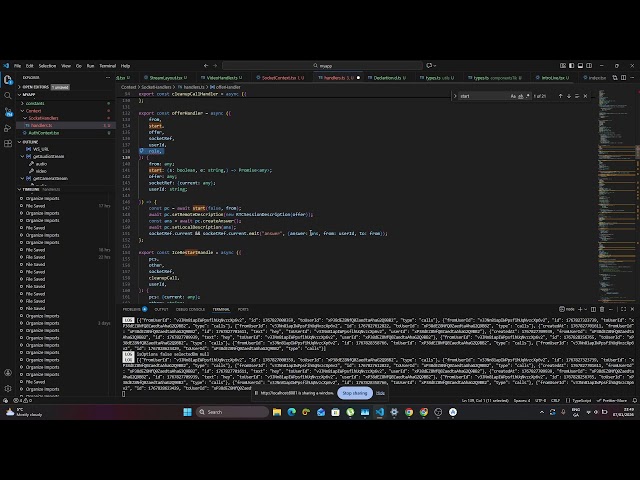Click the TypeScript language mode in status bar
The width and height of the screenshot is (640, 480).
coord(582,400)
